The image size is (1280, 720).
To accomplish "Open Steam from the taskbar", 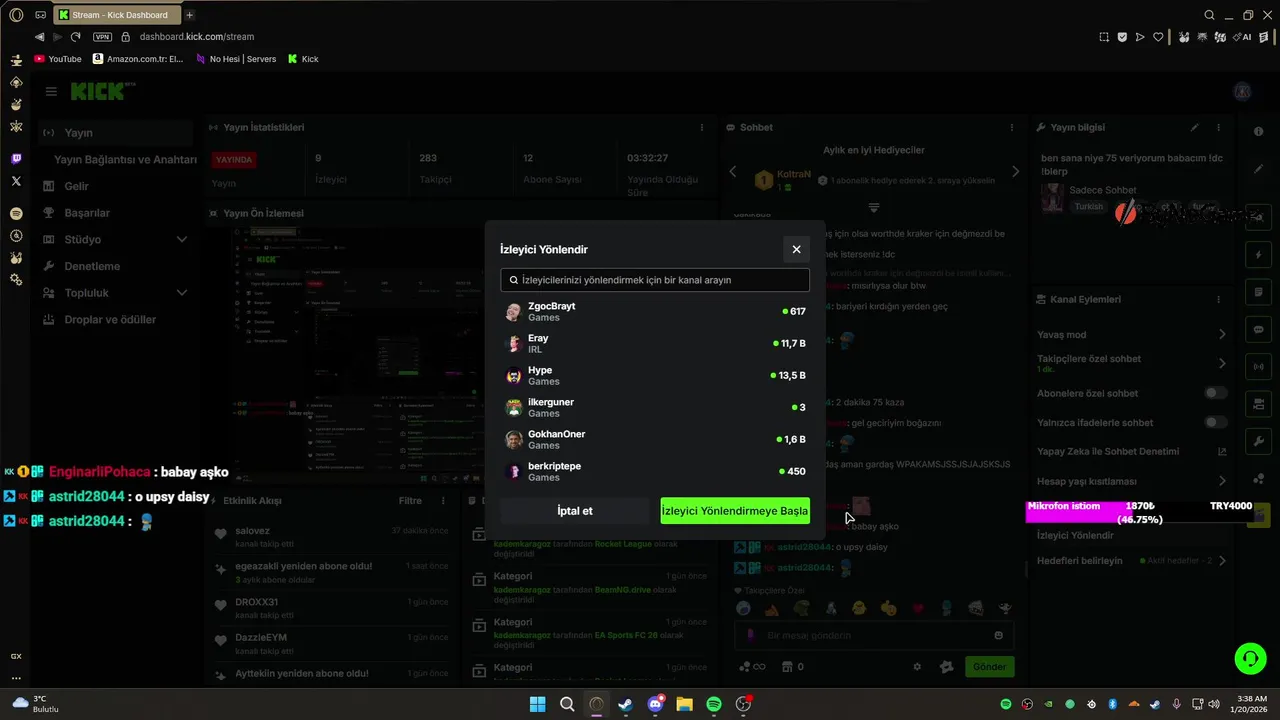I will [x=626, y=704].
